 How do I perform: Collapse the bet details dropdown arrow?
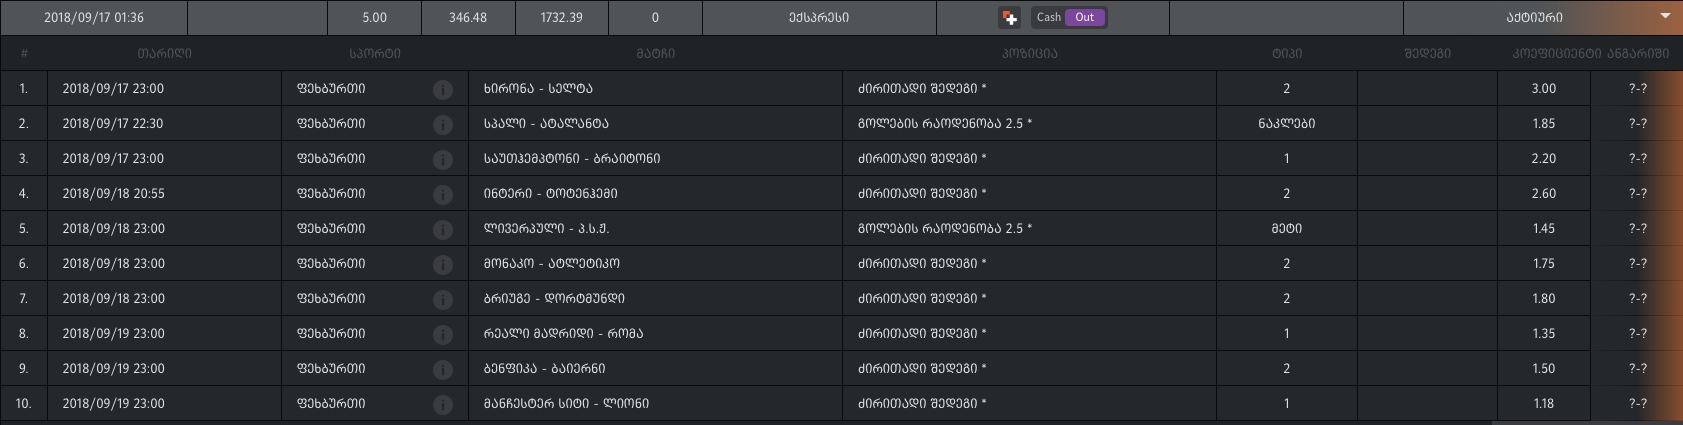click(1665, 17)
